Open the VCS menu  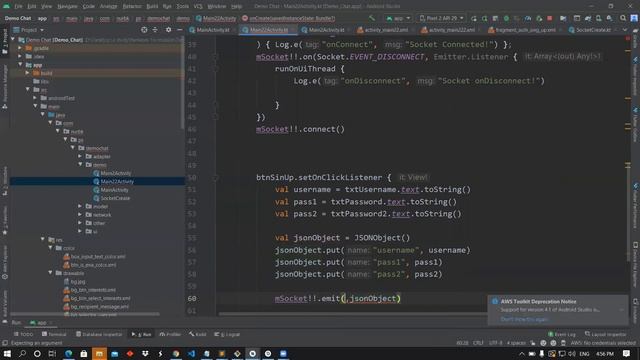pyautogui.click(x=198, y=6)
